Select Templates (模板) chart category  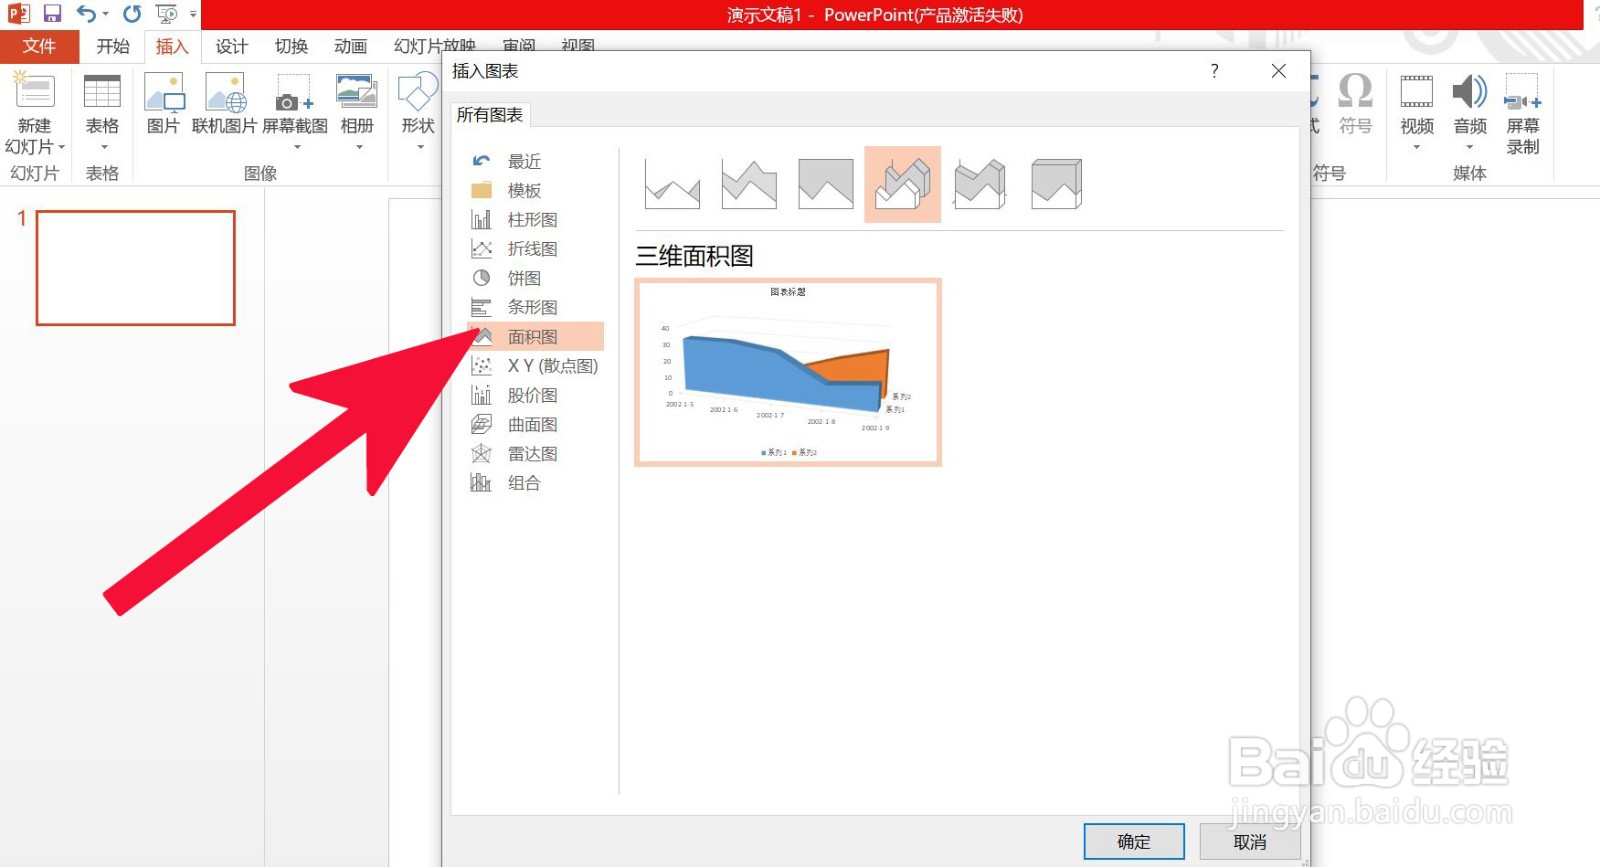(x=536, y=190)
